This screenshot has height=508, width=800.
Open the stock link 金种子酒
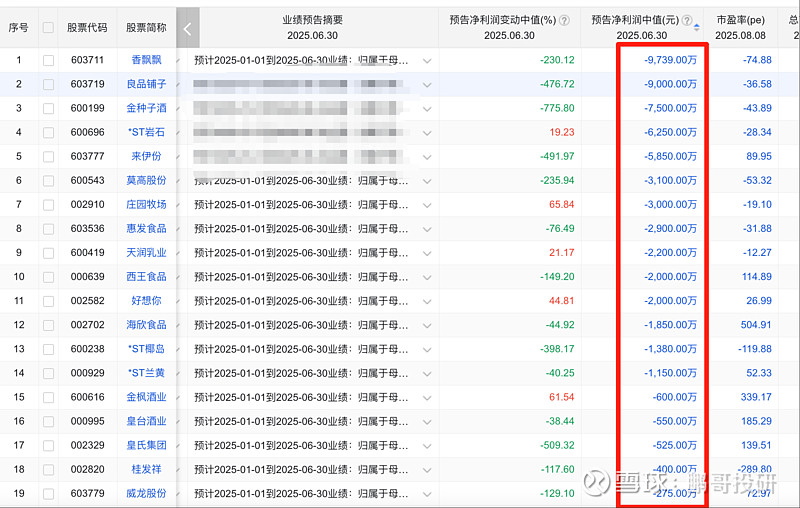click(x=146, y=108)
